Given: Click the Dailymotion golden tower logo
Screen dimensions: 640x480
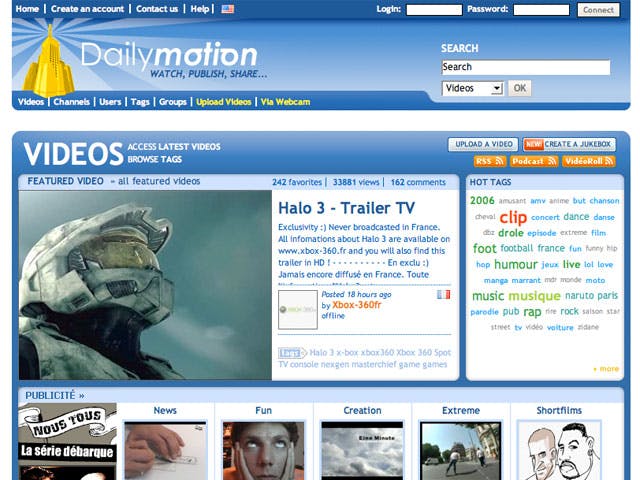Looking at the screenshot, I should click(x=49, y=61).
